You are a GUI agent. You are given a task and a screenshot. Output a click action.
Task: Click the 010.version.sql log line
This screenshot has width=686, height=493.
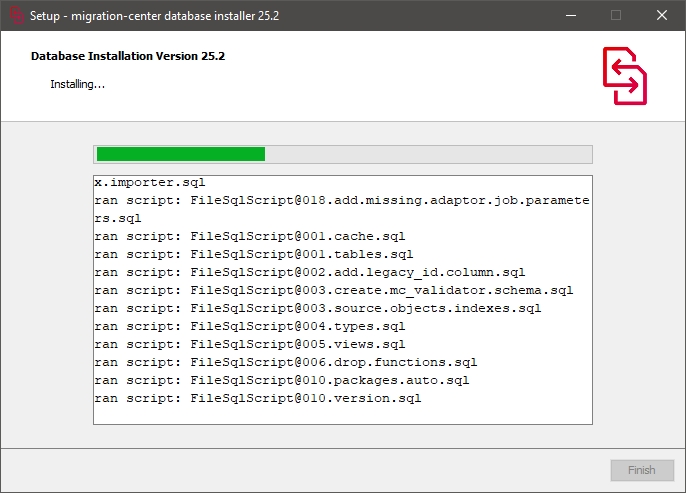(x=258, y=399)
